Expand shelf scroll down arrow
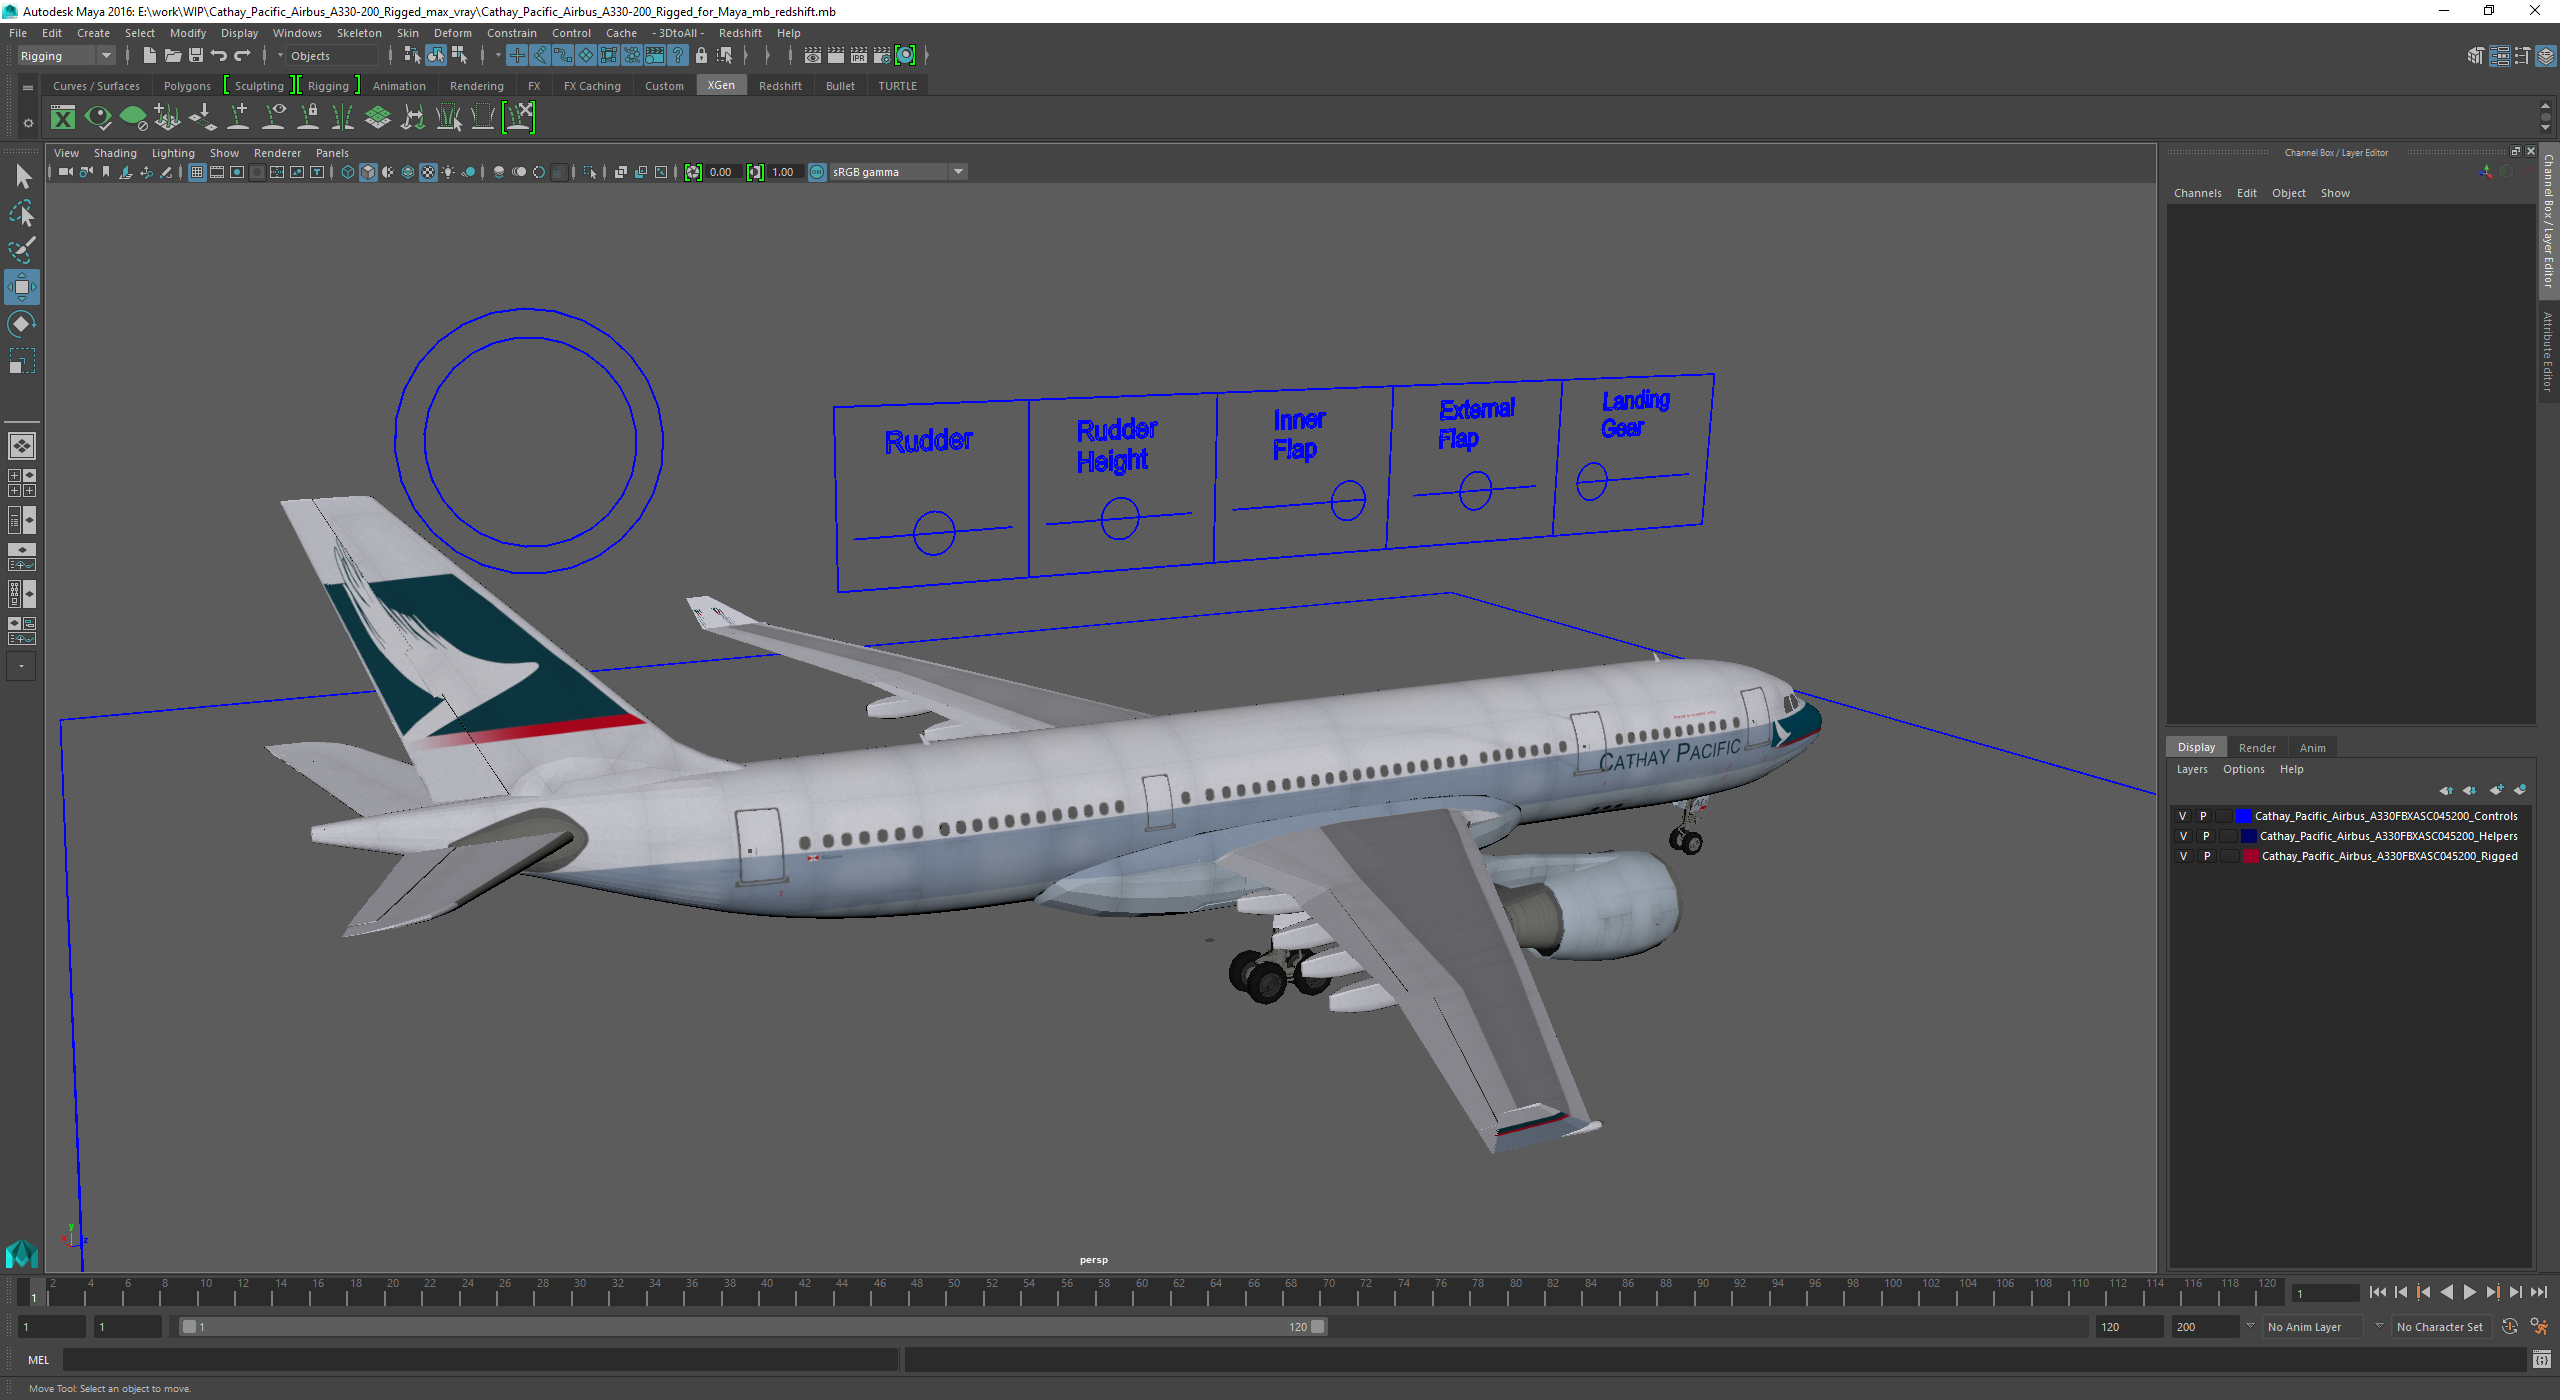Screen dimensions: 2560x1400 2545,128
